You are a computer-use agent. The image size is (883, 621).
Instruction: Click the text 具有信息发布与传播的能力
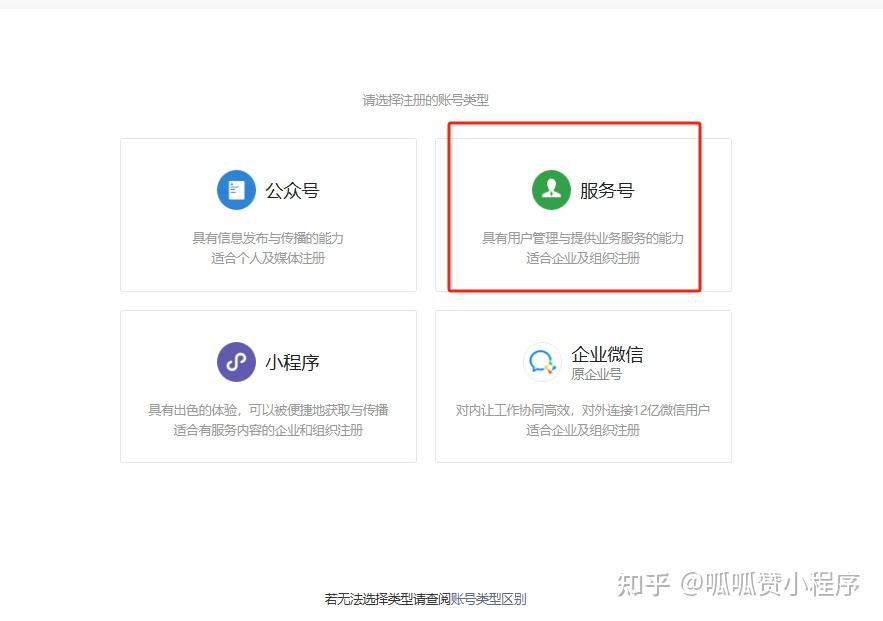coord(268,238)
